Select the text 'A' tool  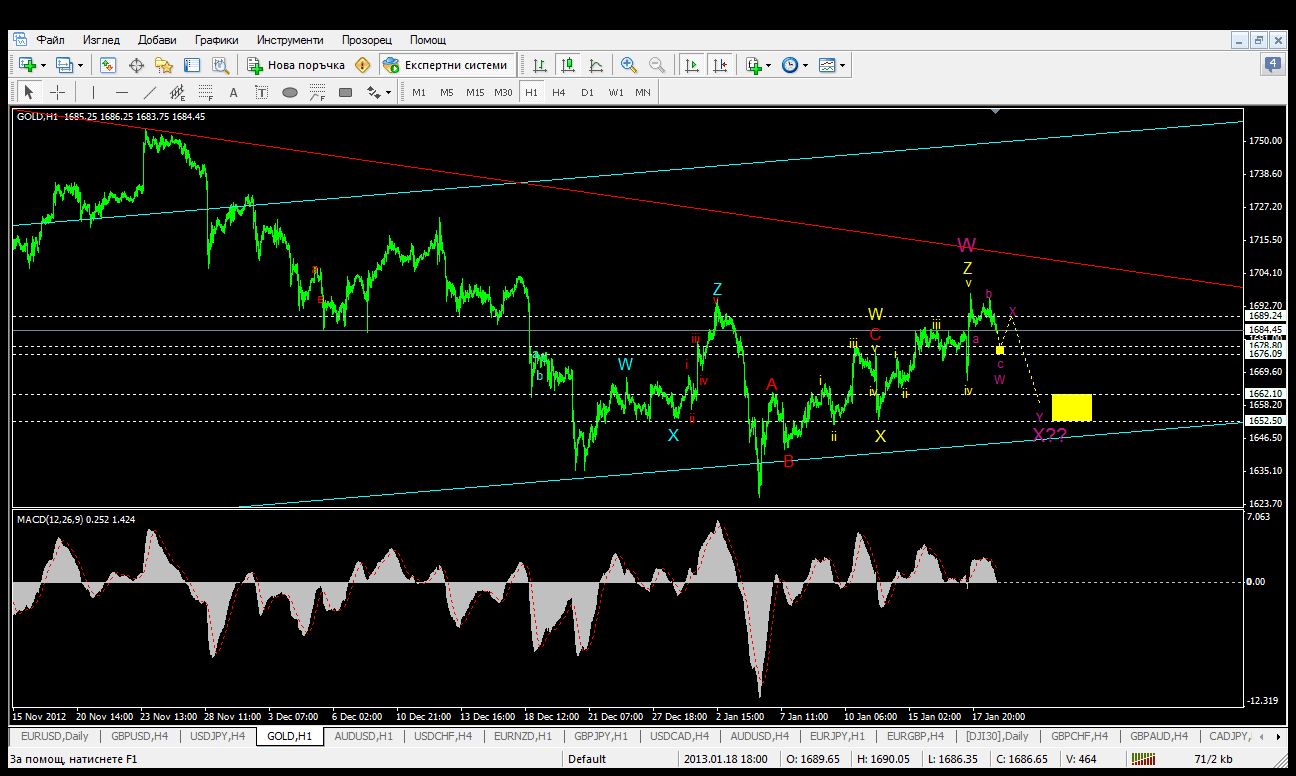coord(234,92)
